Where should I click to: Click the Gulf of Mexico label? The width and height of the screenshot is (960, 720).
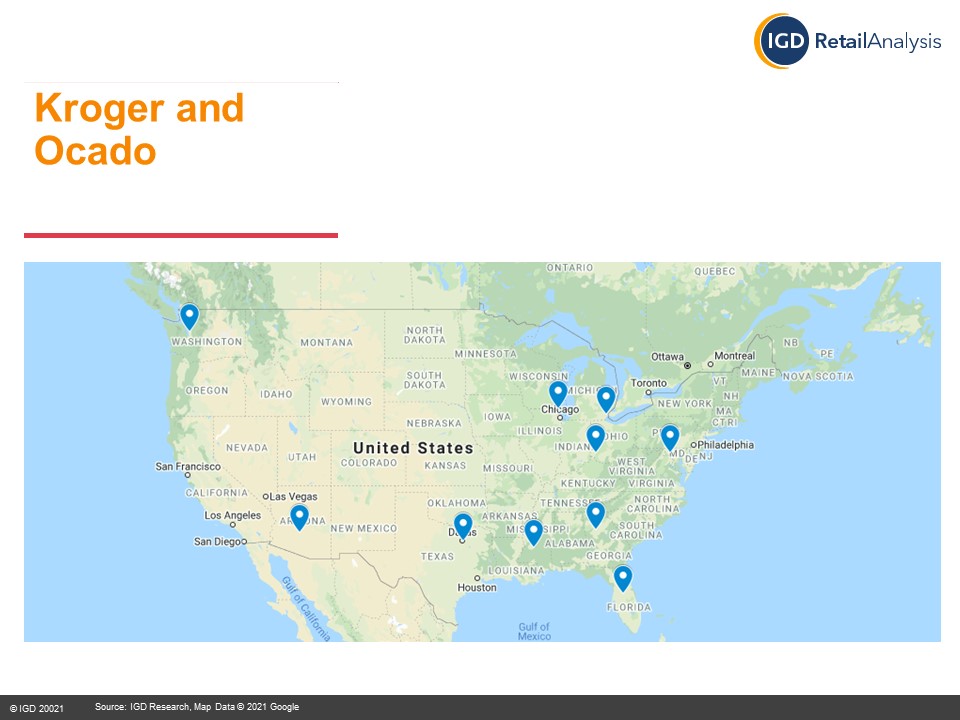point(534,631)
